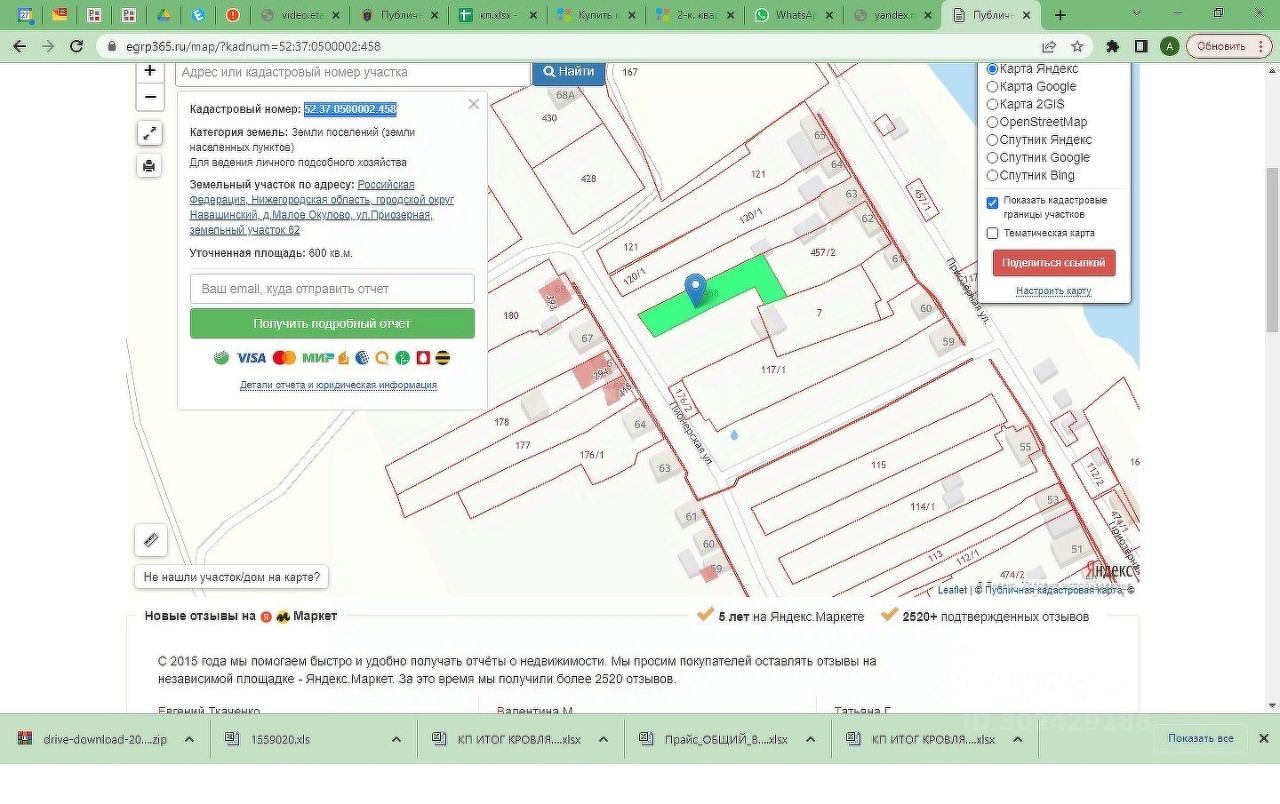
Task: Open Публичная кадастровая карта attribution link
Action: click(x=1053, y=590)
